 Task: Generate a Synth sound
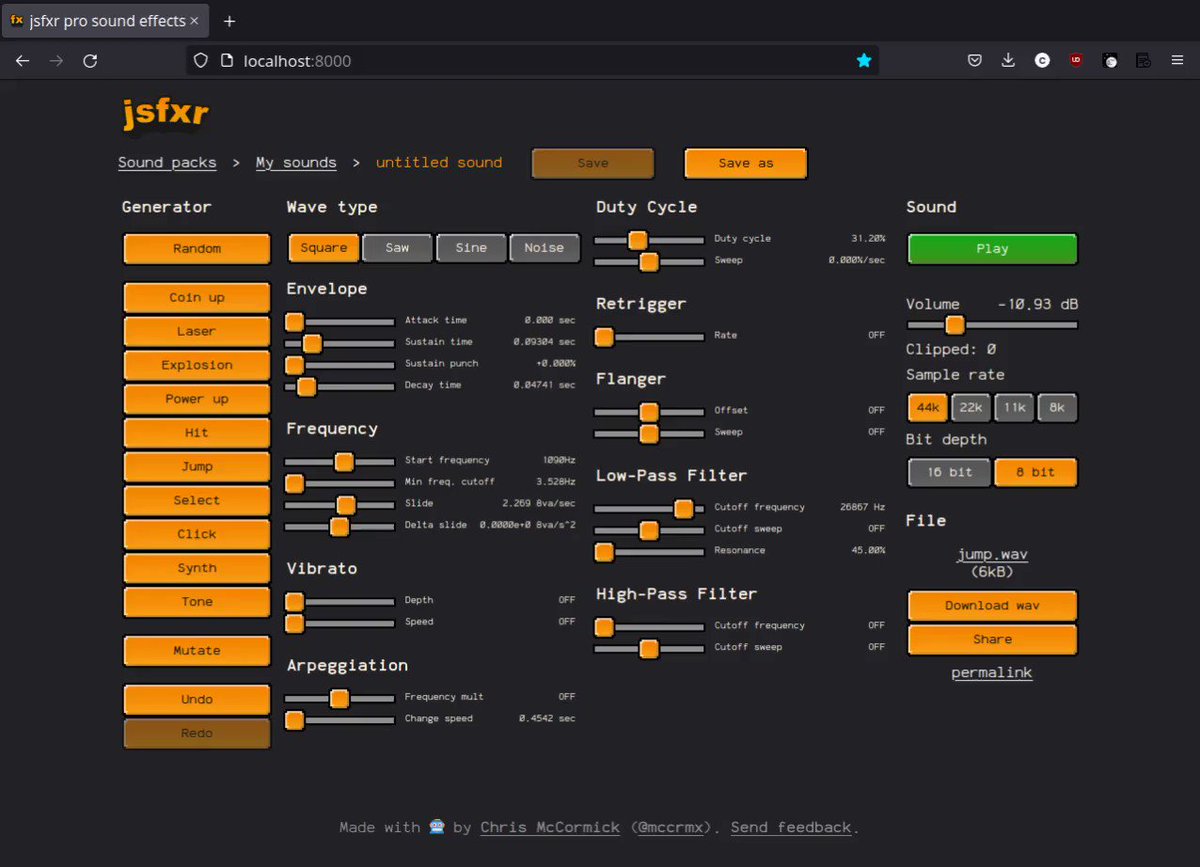point(197,568)
